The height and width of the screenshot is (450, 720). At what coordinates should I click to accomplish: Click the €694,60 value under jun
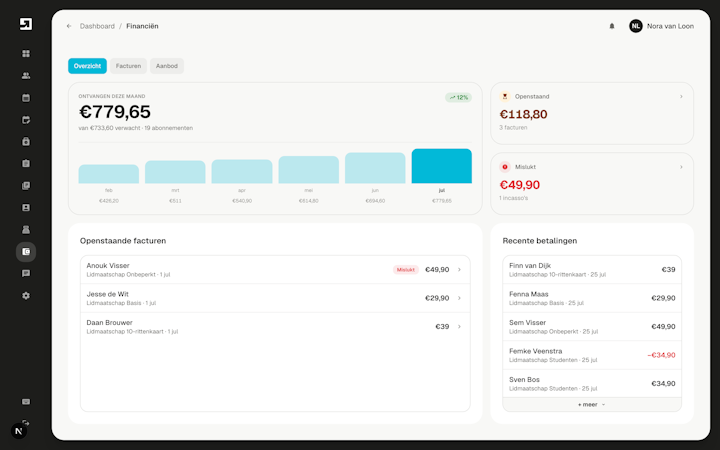click(x=375, y=201)
